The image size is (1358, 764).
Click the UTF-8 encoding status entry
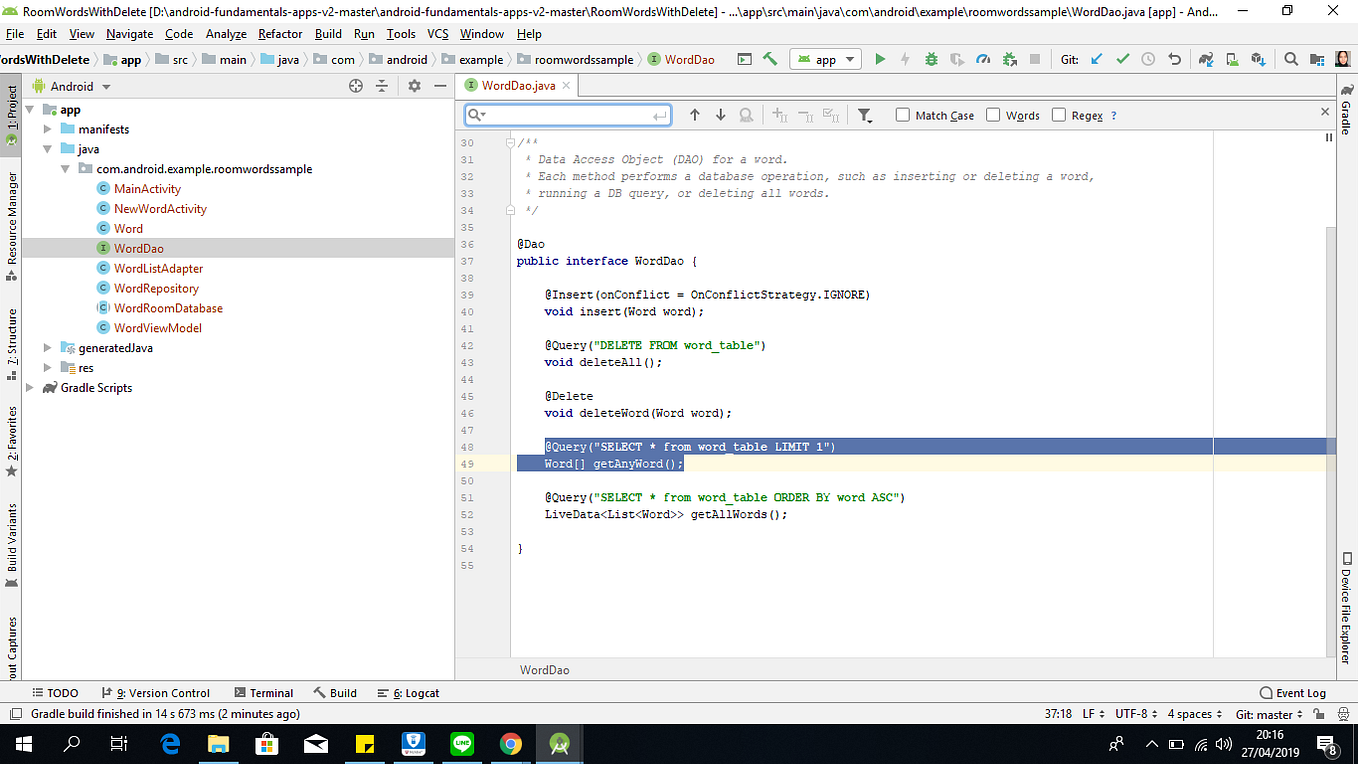pyautogui.click(x=1135, y=714)
